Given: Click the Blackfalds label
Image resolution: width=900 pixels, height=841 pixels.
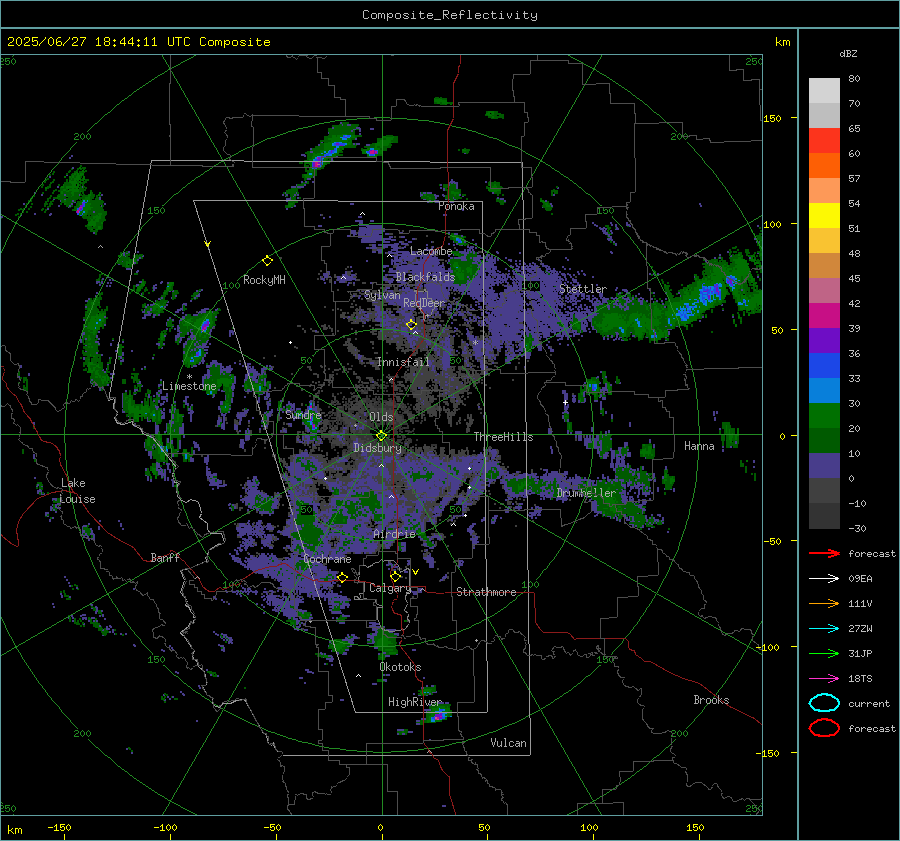Looking at the screenshot, I should click(425, 277).
